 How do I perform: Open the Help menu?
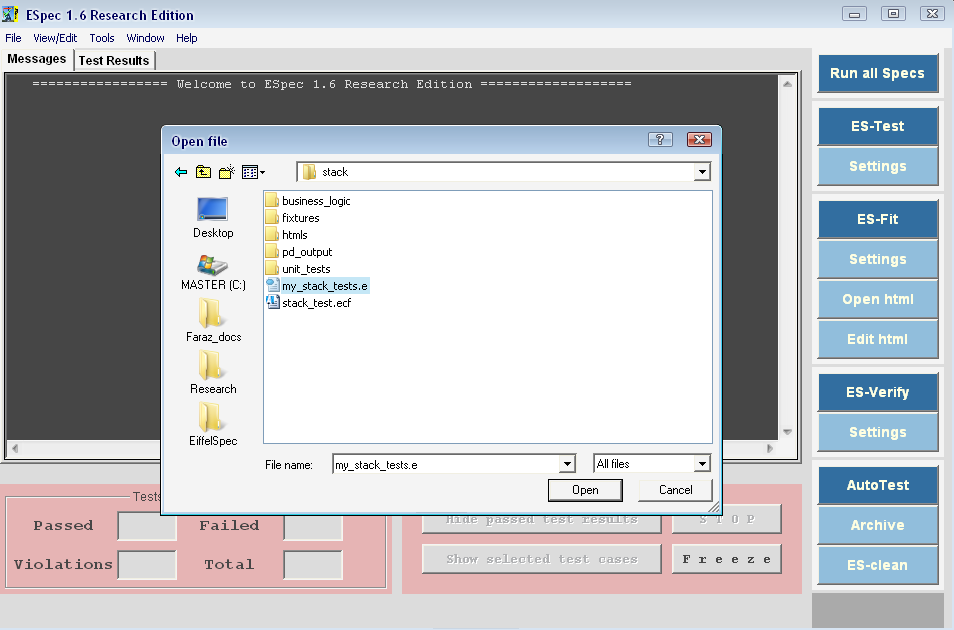click(187, 38)
